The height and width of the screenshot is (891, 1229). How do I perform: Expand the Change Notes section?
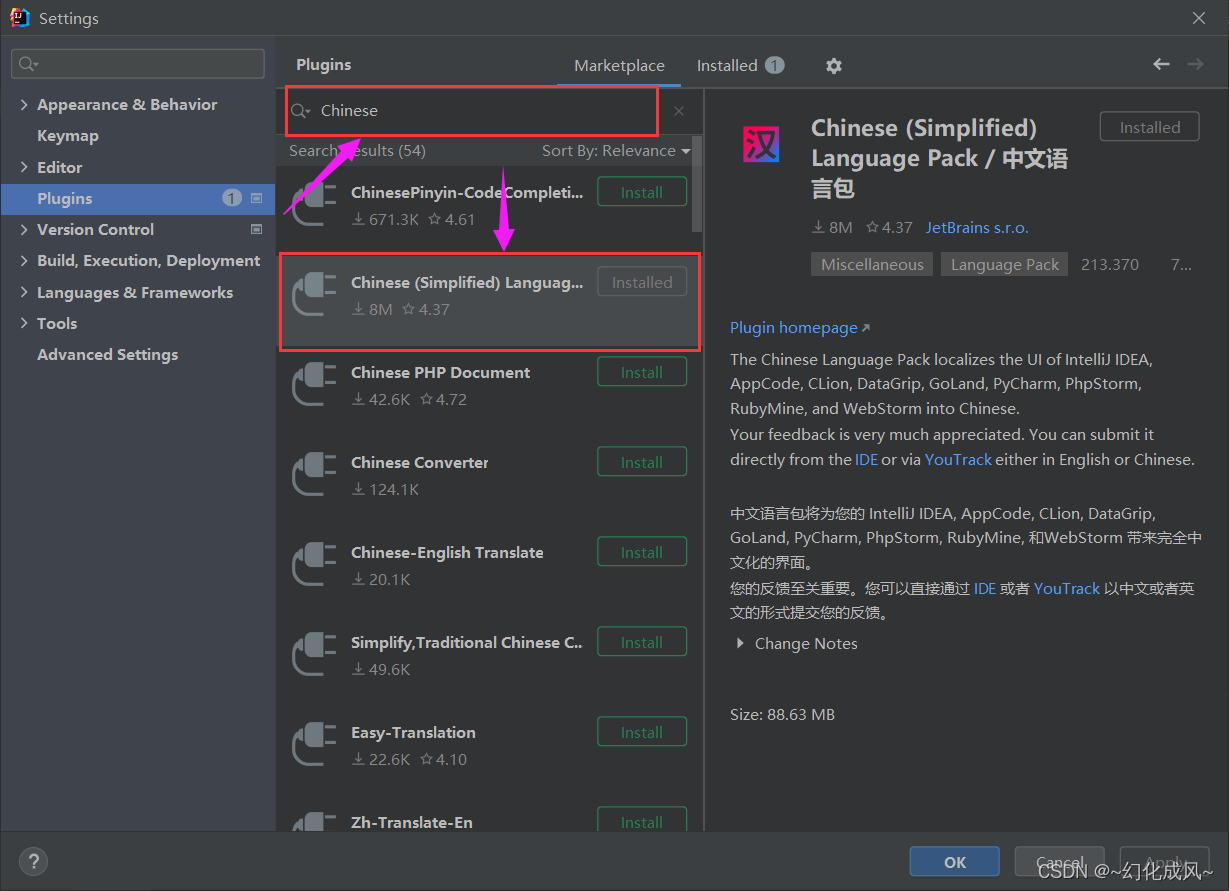(x=740, y=644)
